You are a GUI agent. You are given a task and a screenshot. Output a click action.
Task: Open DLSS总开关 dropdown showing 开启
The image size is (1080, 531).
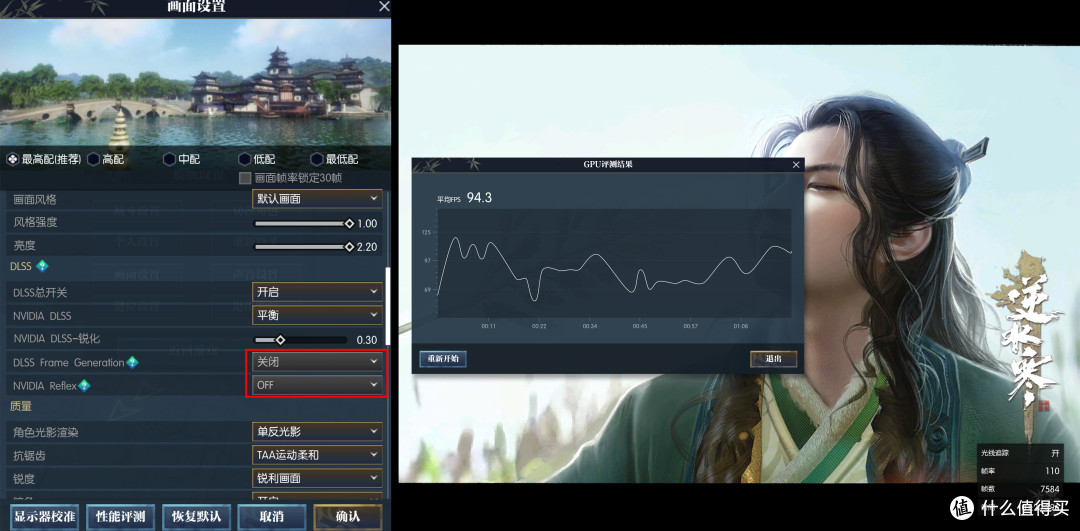click(x=317, y=291)
